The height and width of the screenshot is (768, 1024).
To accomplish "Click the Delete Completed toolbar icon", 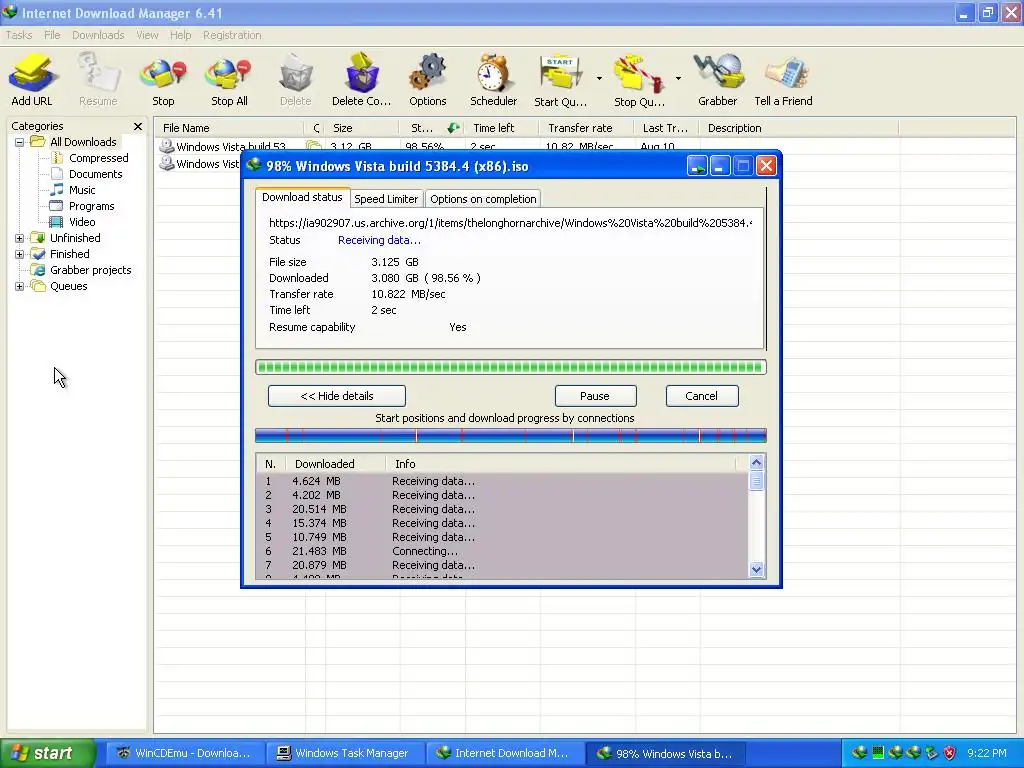I will [x=361, y=80].
